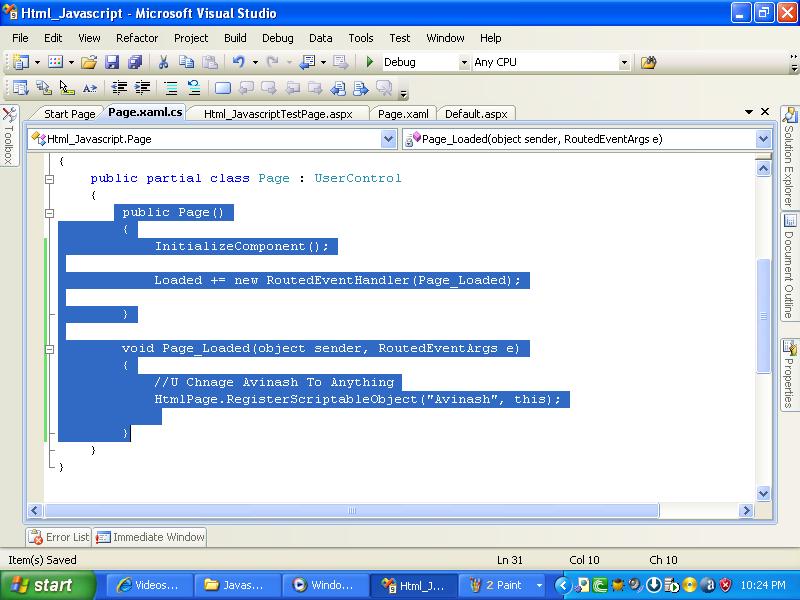Click the horizontal scrollbar thumb
Screen dimensions: 800x600
352,510
